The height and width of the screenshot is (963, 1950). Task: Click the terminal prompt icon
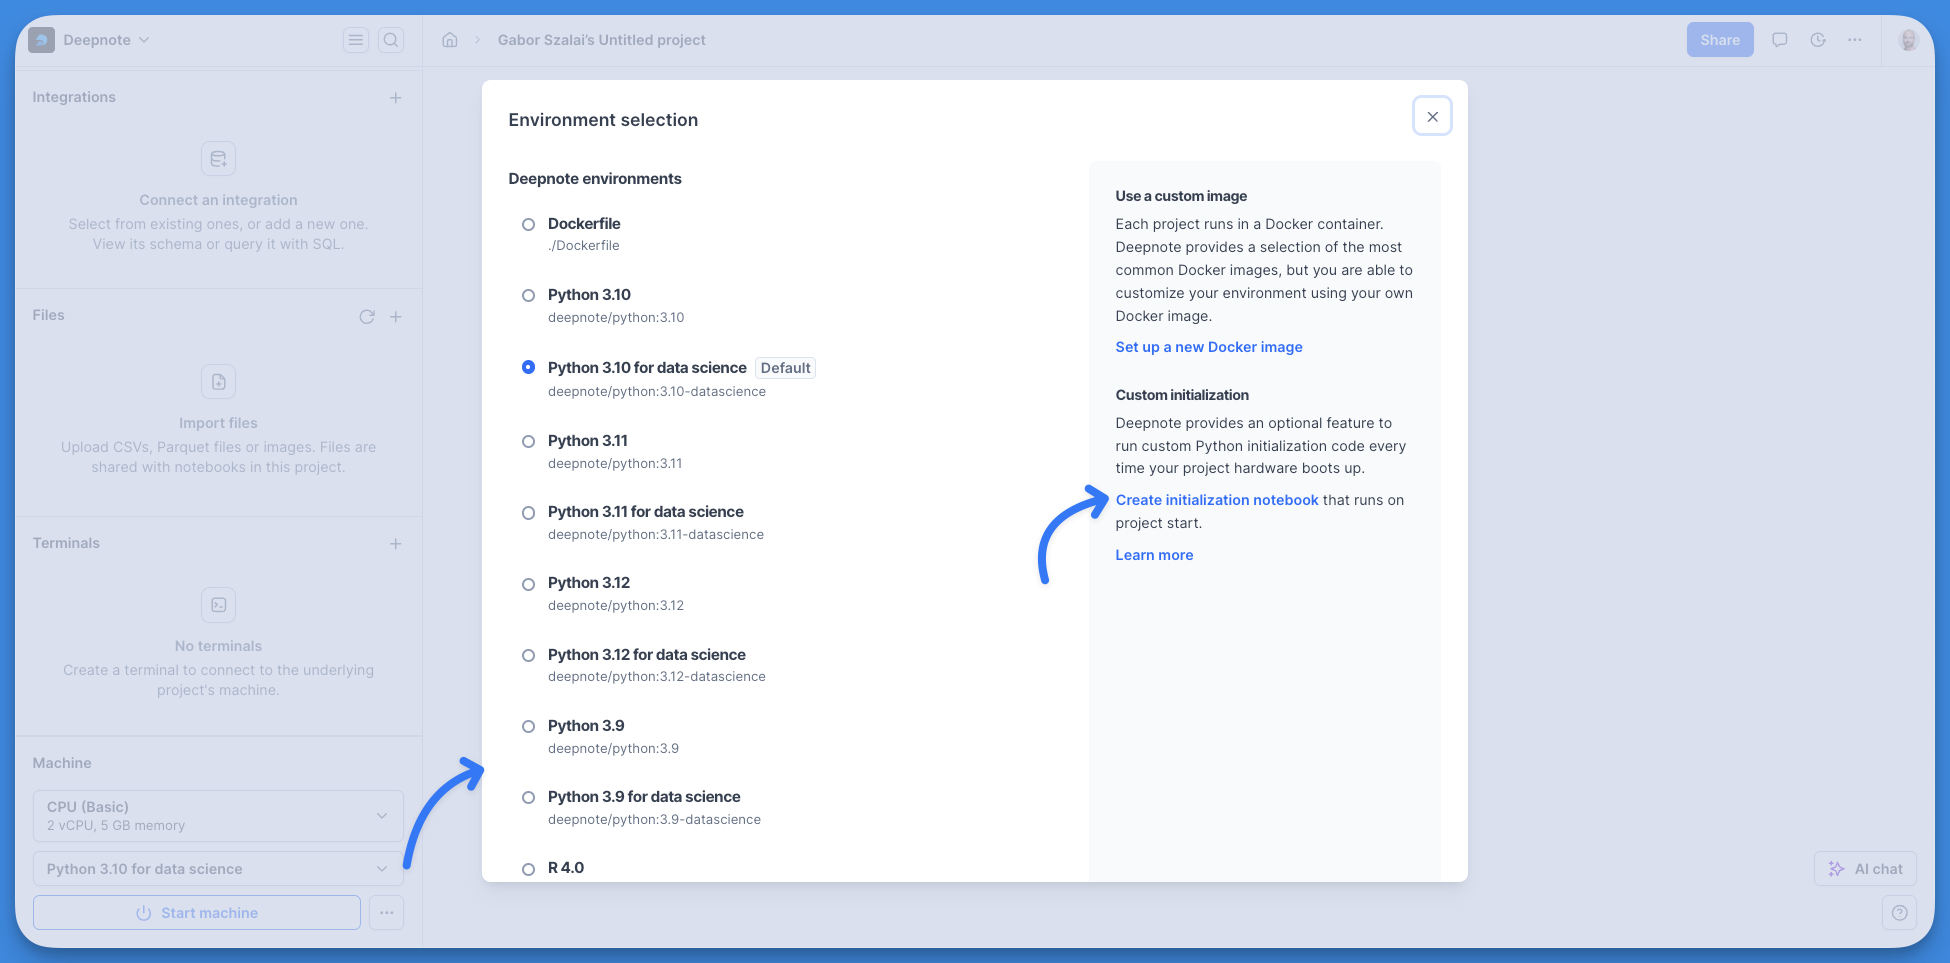218,605
